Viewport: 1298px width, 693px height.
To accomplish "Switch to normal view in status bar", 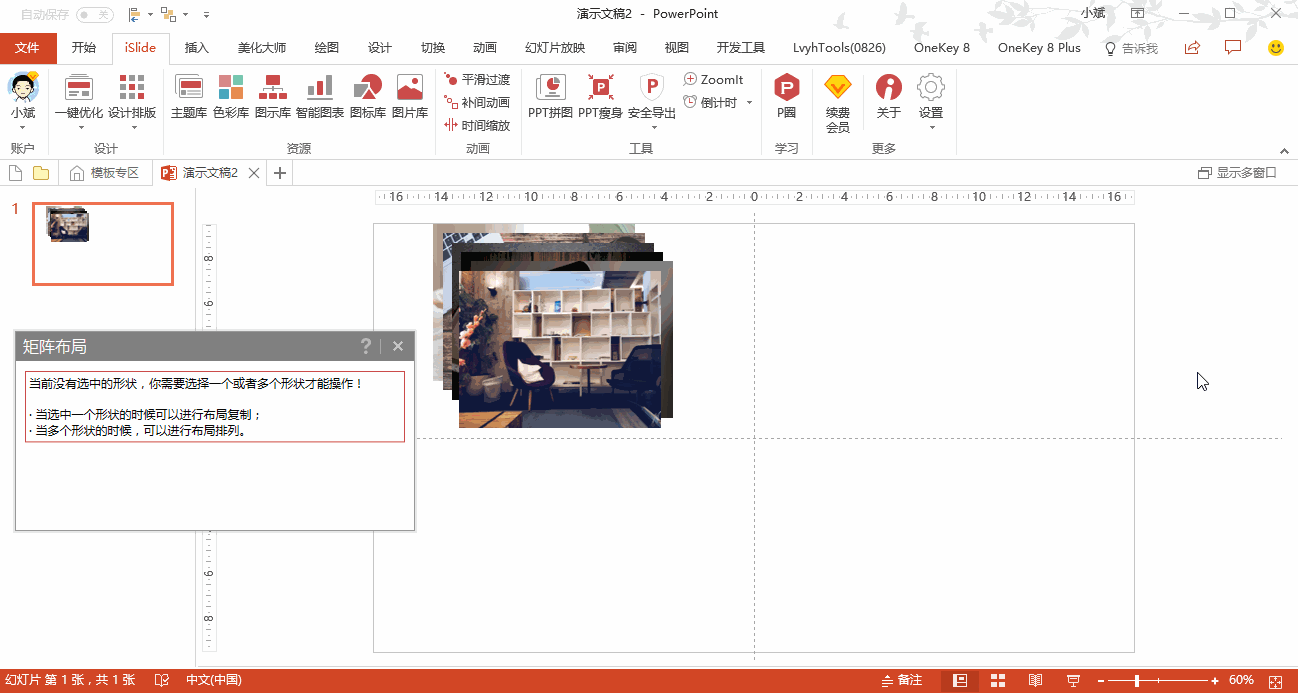I will pyautogui.click(x=960, y=680).
